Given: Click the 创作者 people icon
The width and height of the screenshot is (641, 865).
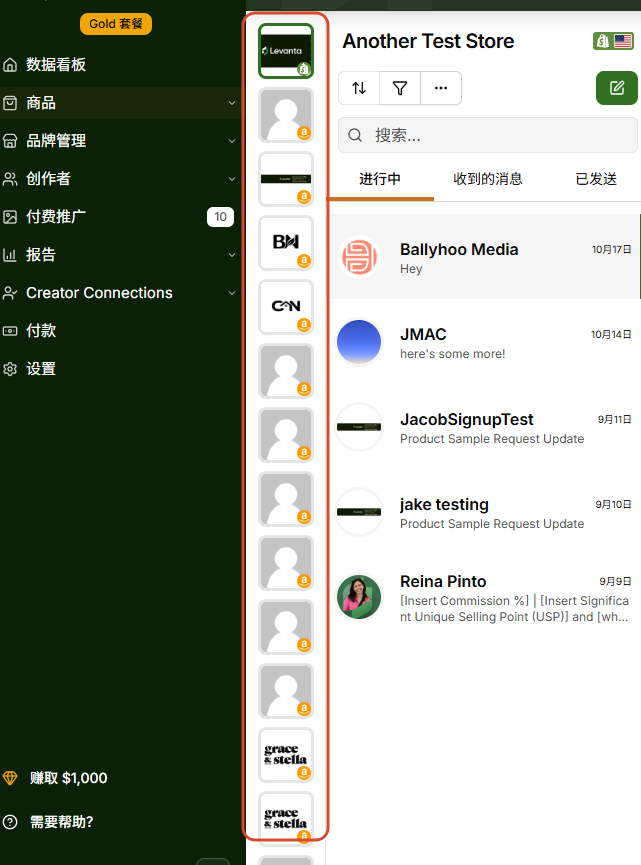Looking at the screenshot, I should point(10,179).
